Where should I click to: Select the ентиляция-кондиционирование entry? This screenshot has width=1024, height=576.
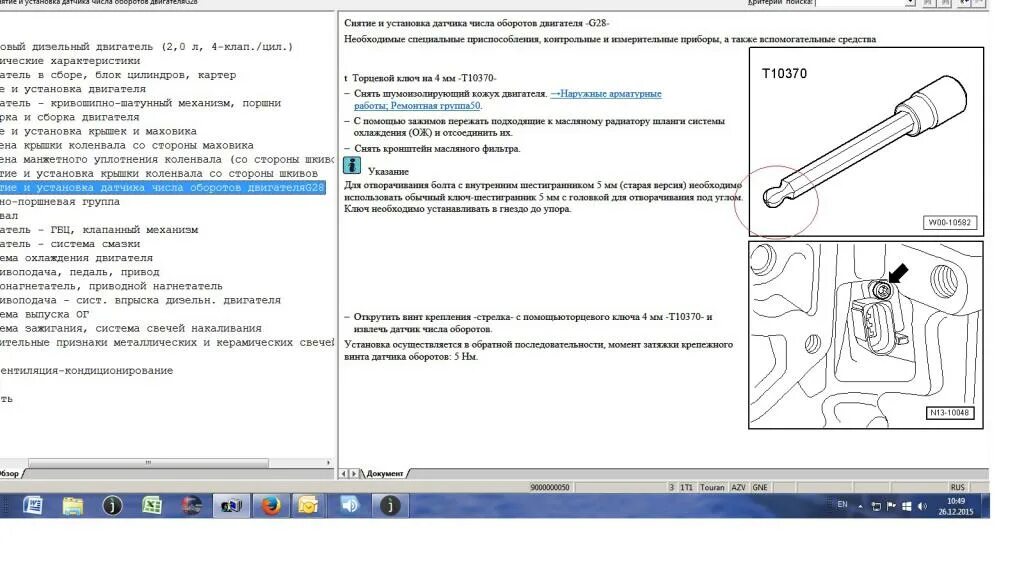point(86,371)
